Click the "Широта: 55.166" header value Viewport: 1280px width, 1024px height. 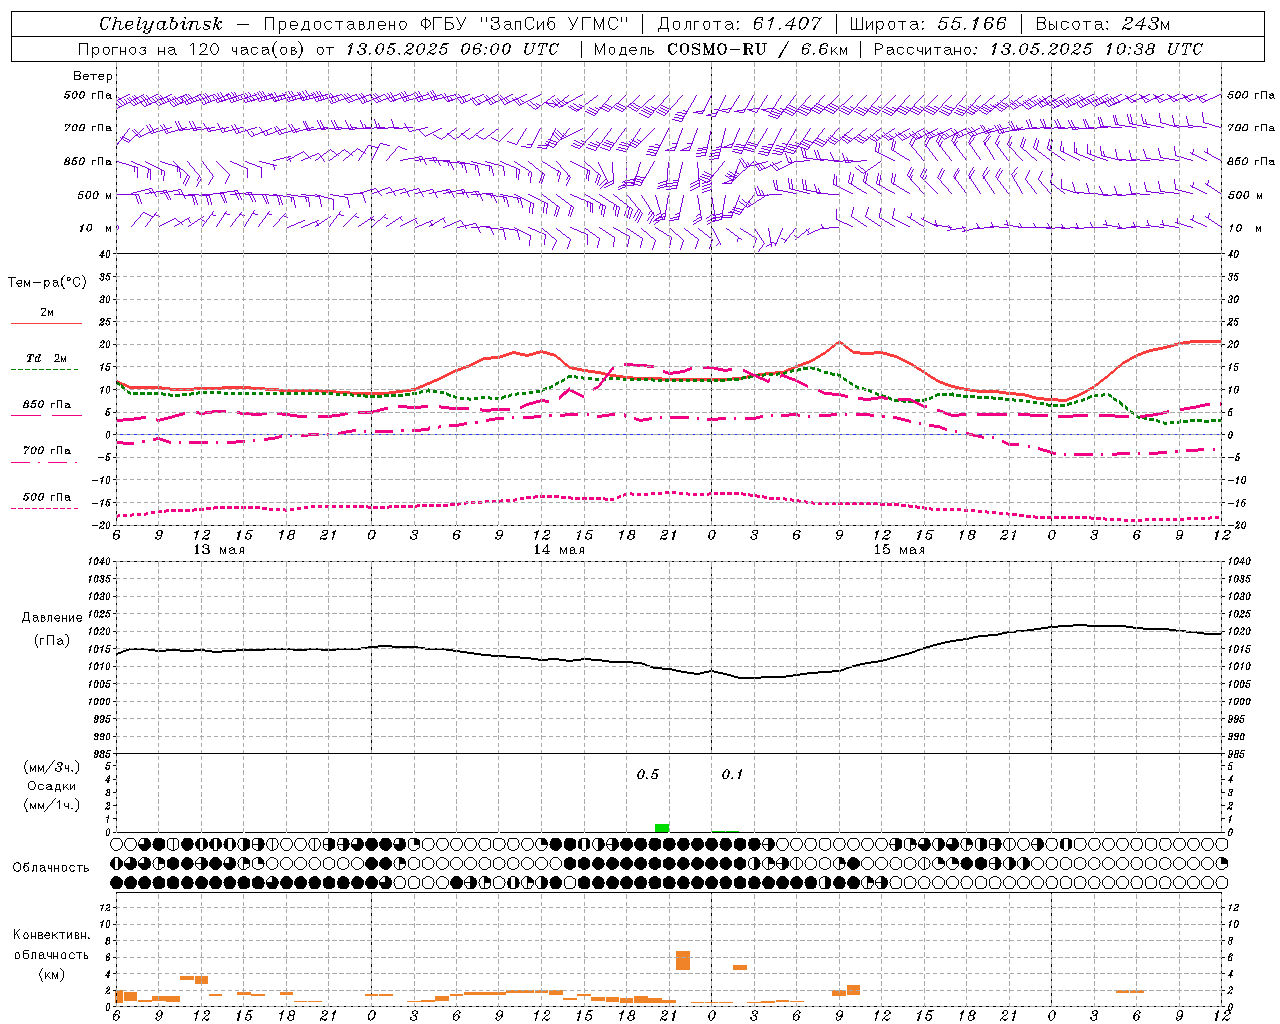(x=927, y=24)
